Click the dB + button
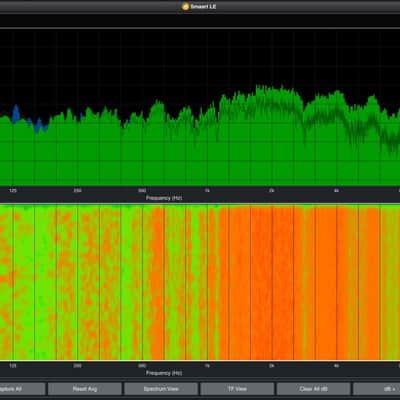Screen dimensions: 400x400 tap(377, 389)
